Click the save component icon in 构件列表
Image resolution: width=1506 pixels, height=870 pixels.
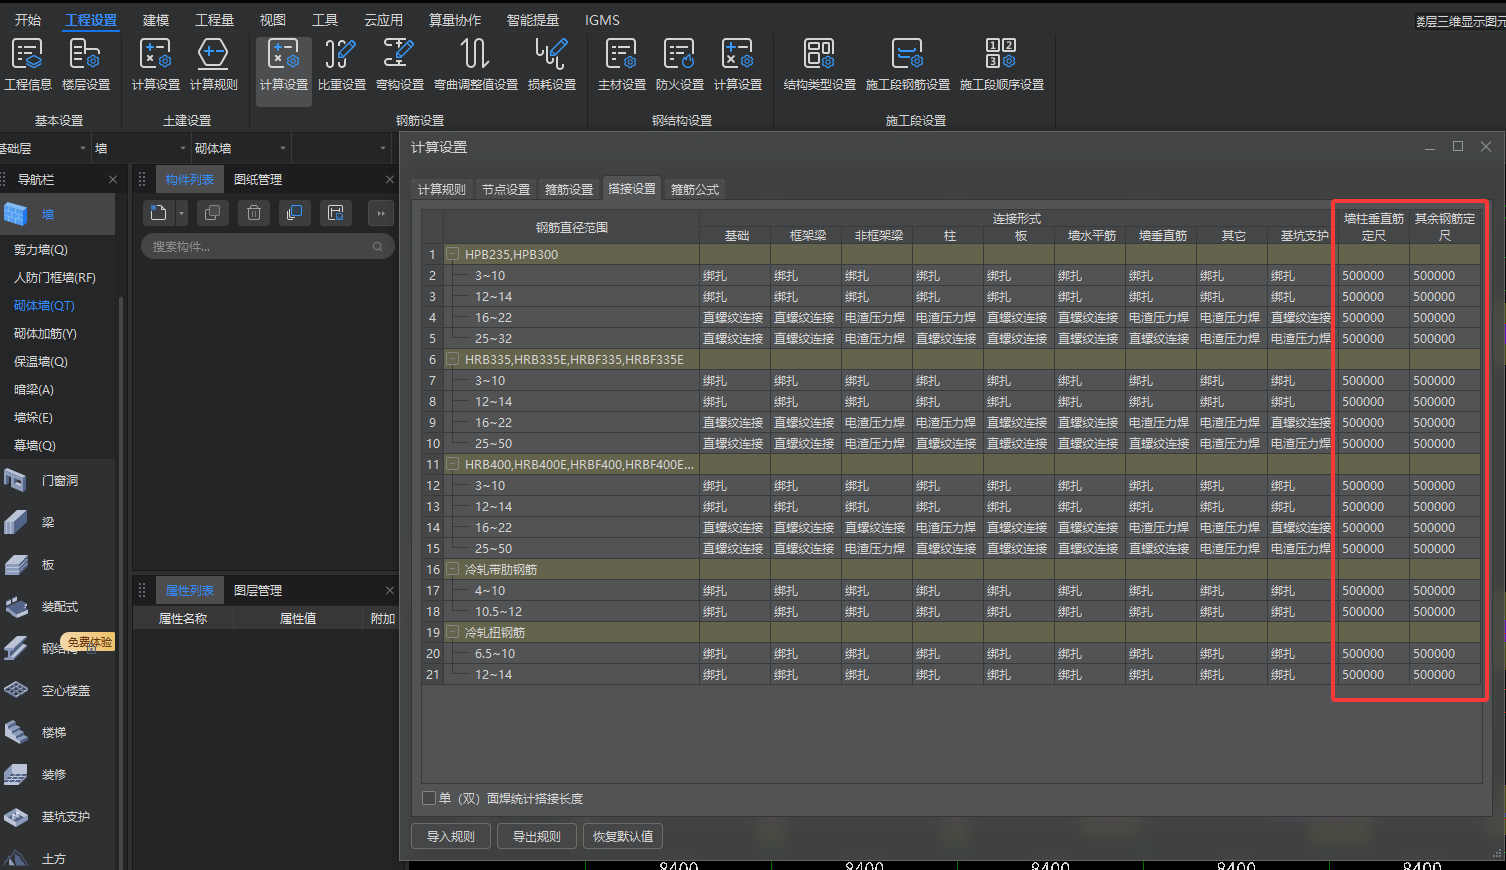pyautogui.click(x=336, y=213)
